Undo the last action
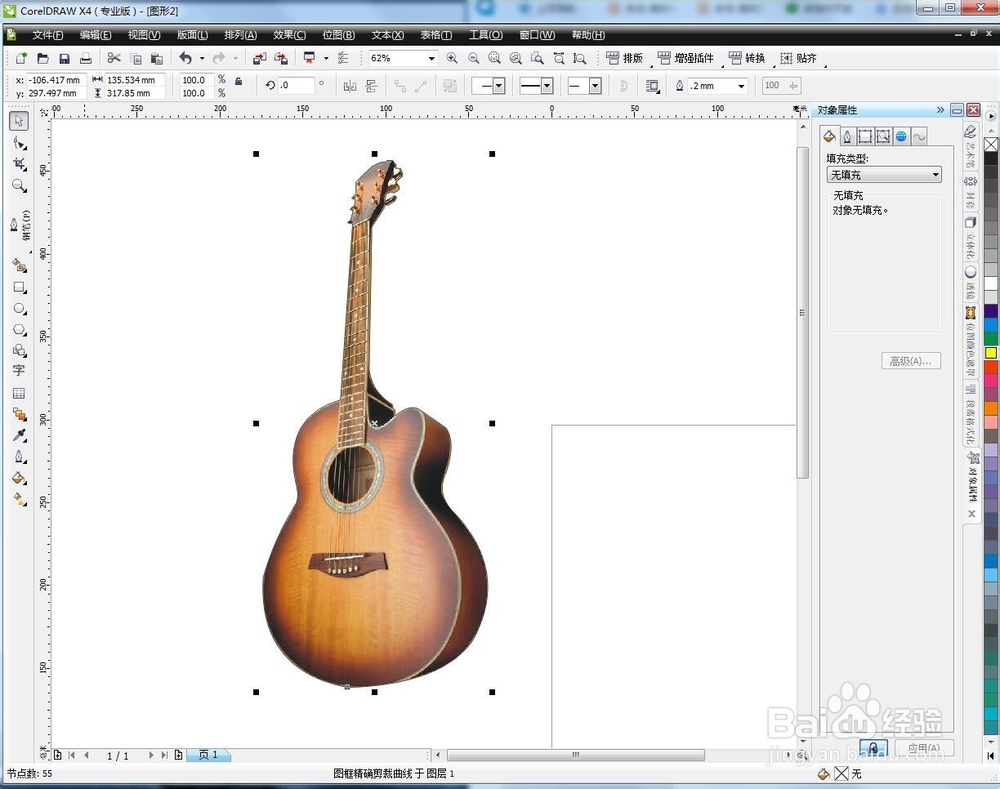Screen dimensions: 1000x789 click(185, 58)
